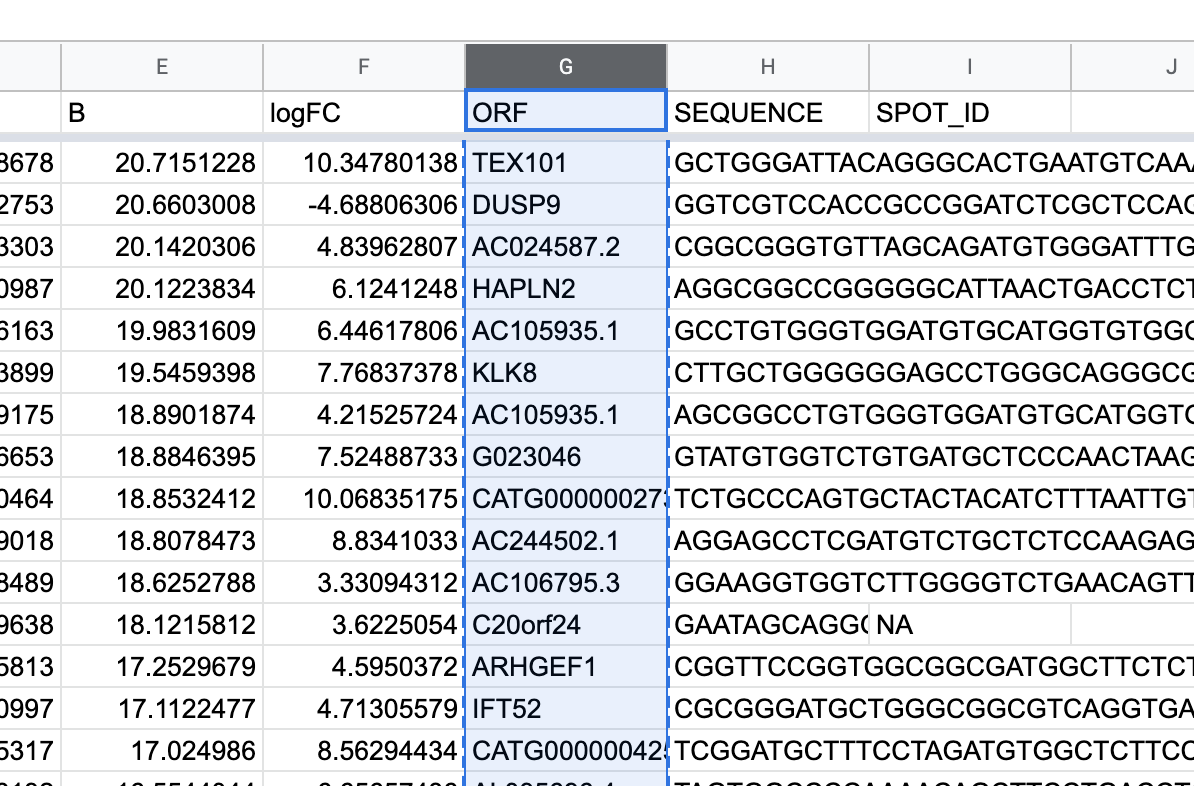Click the cell with 18.6252788

[x=162, y=583]
